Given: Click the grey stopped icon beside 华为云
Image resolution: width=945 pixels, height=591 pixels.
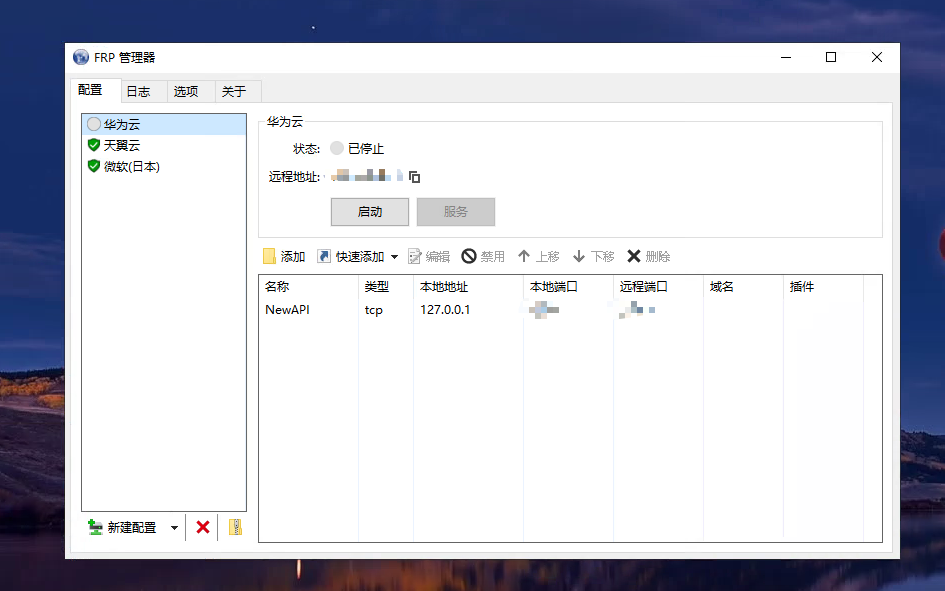Looking at the screenshot, I should pyautogui.click(x=93, y=124).
